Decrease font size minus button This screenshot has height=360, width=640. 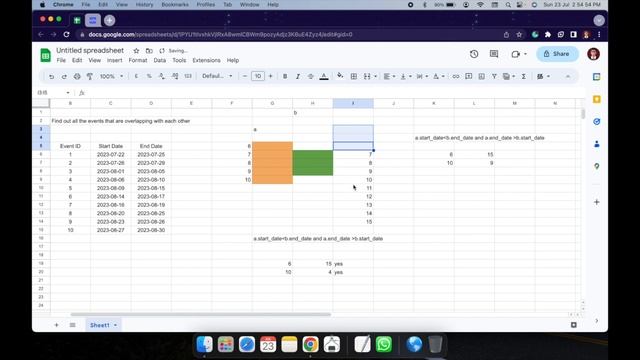coord(245,76)
